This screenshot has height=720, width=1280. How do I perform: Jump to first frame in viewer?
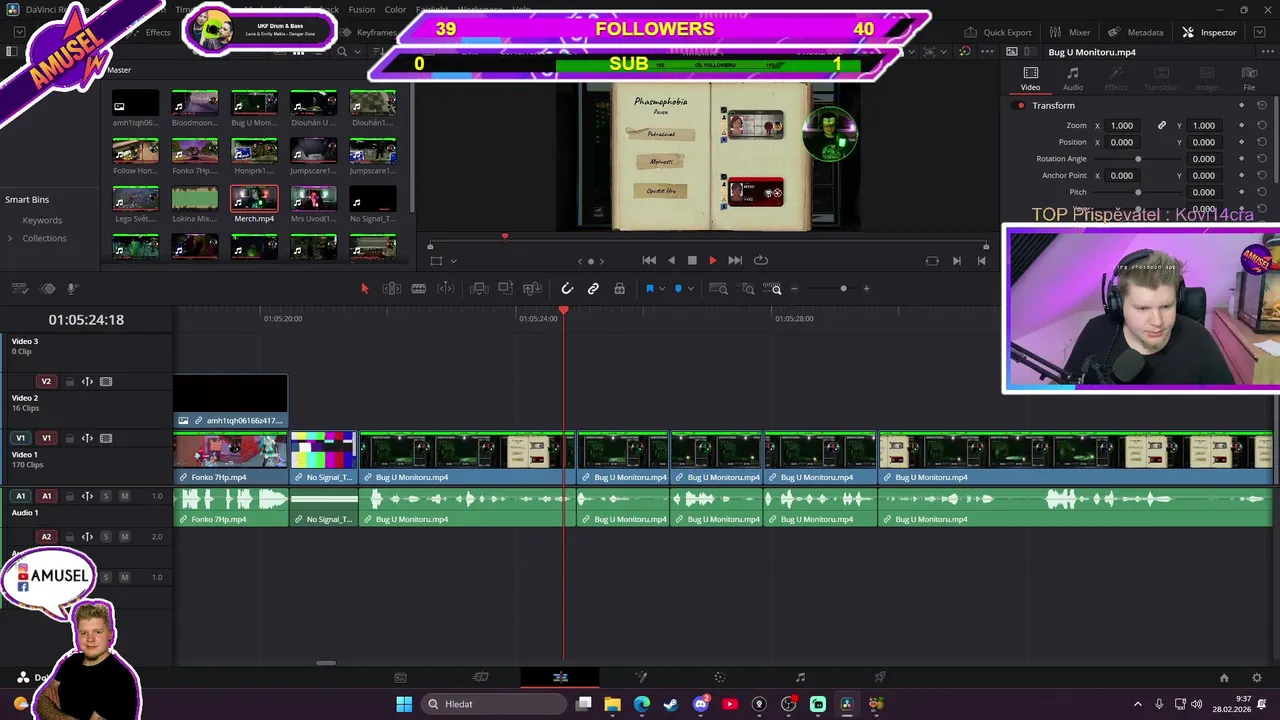(649, 260)
